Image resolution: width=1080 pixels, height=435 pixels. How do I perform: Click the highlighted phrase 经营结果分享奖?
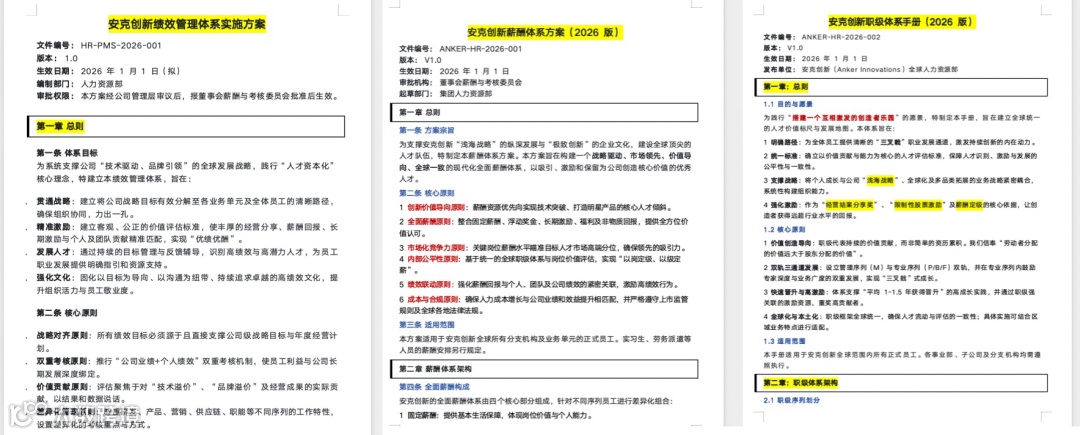[x=851, y=205]
